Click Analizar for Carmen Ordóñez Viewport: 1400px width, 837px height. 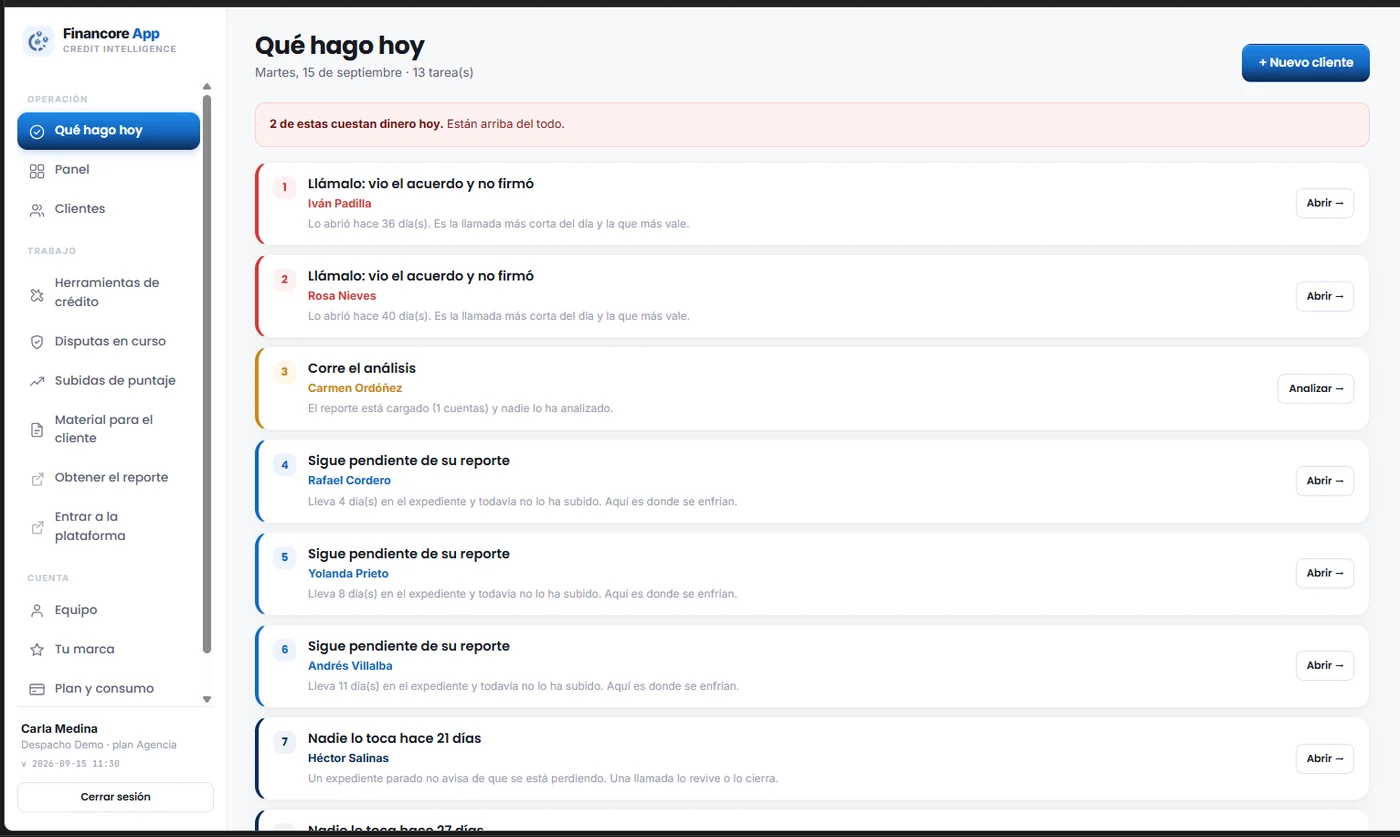click(1316, 388)
